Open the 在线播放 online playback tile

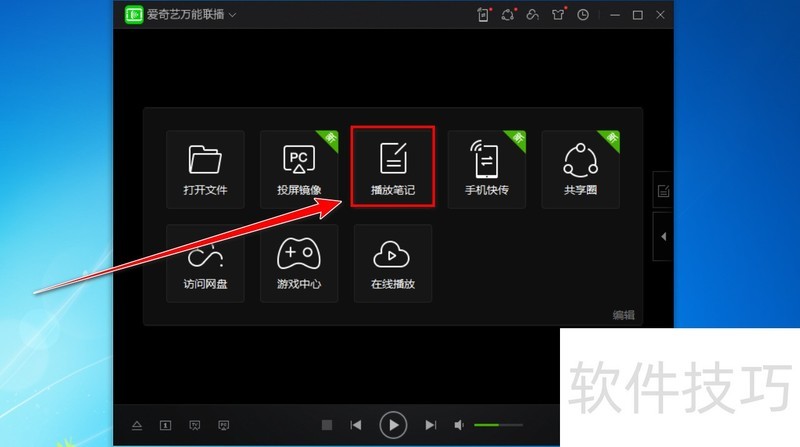(393, 263)
